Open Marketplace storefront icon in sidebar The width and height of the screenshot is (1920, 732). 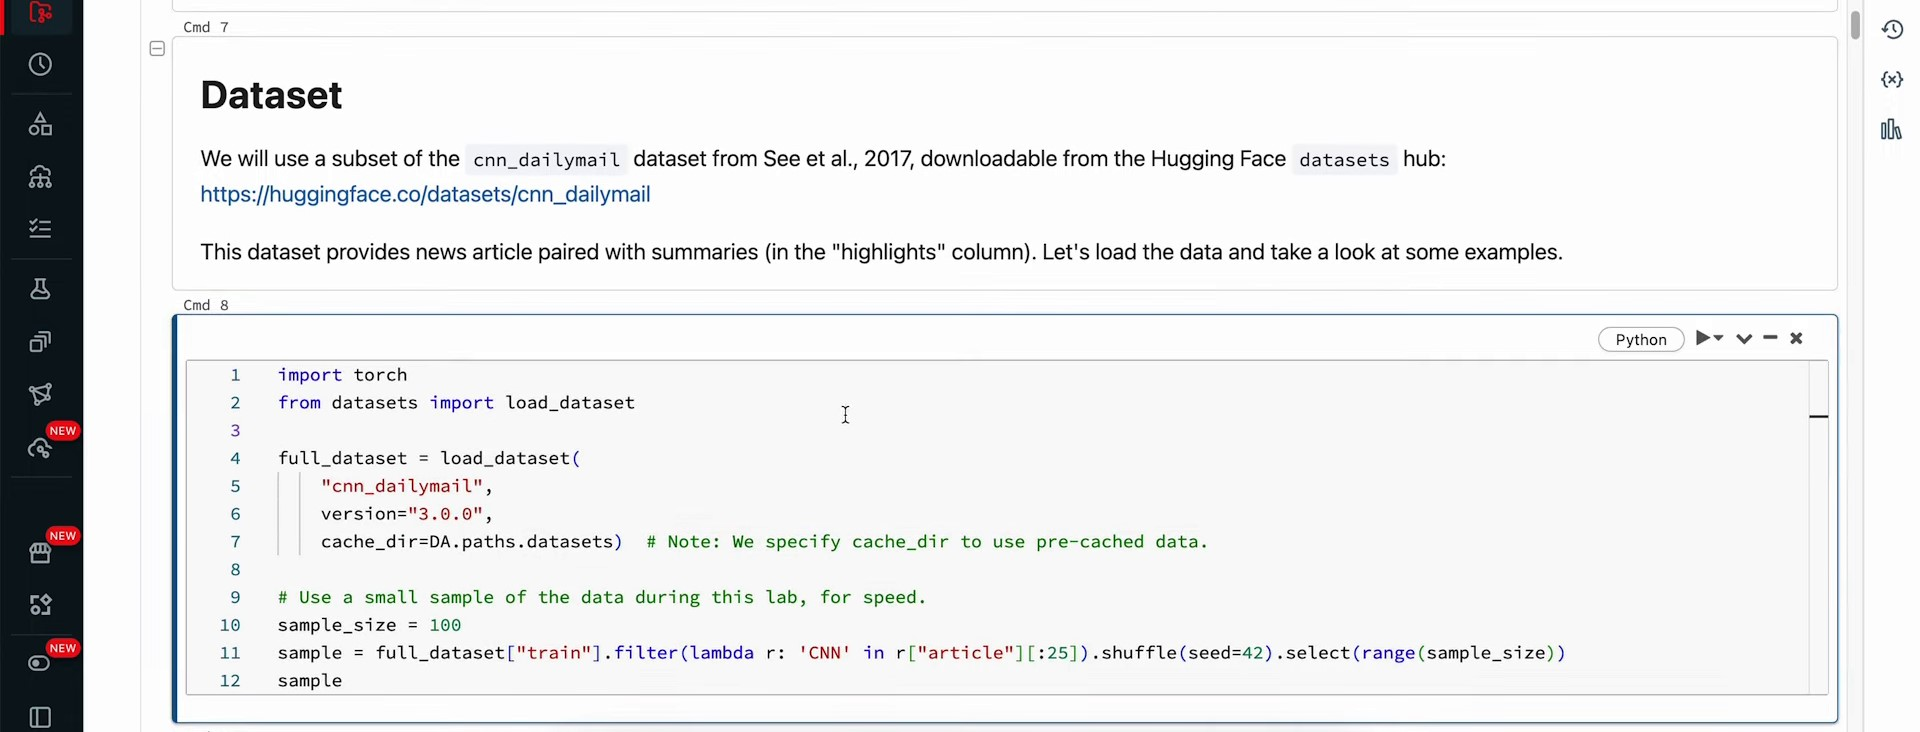click(x=40, y=553)
